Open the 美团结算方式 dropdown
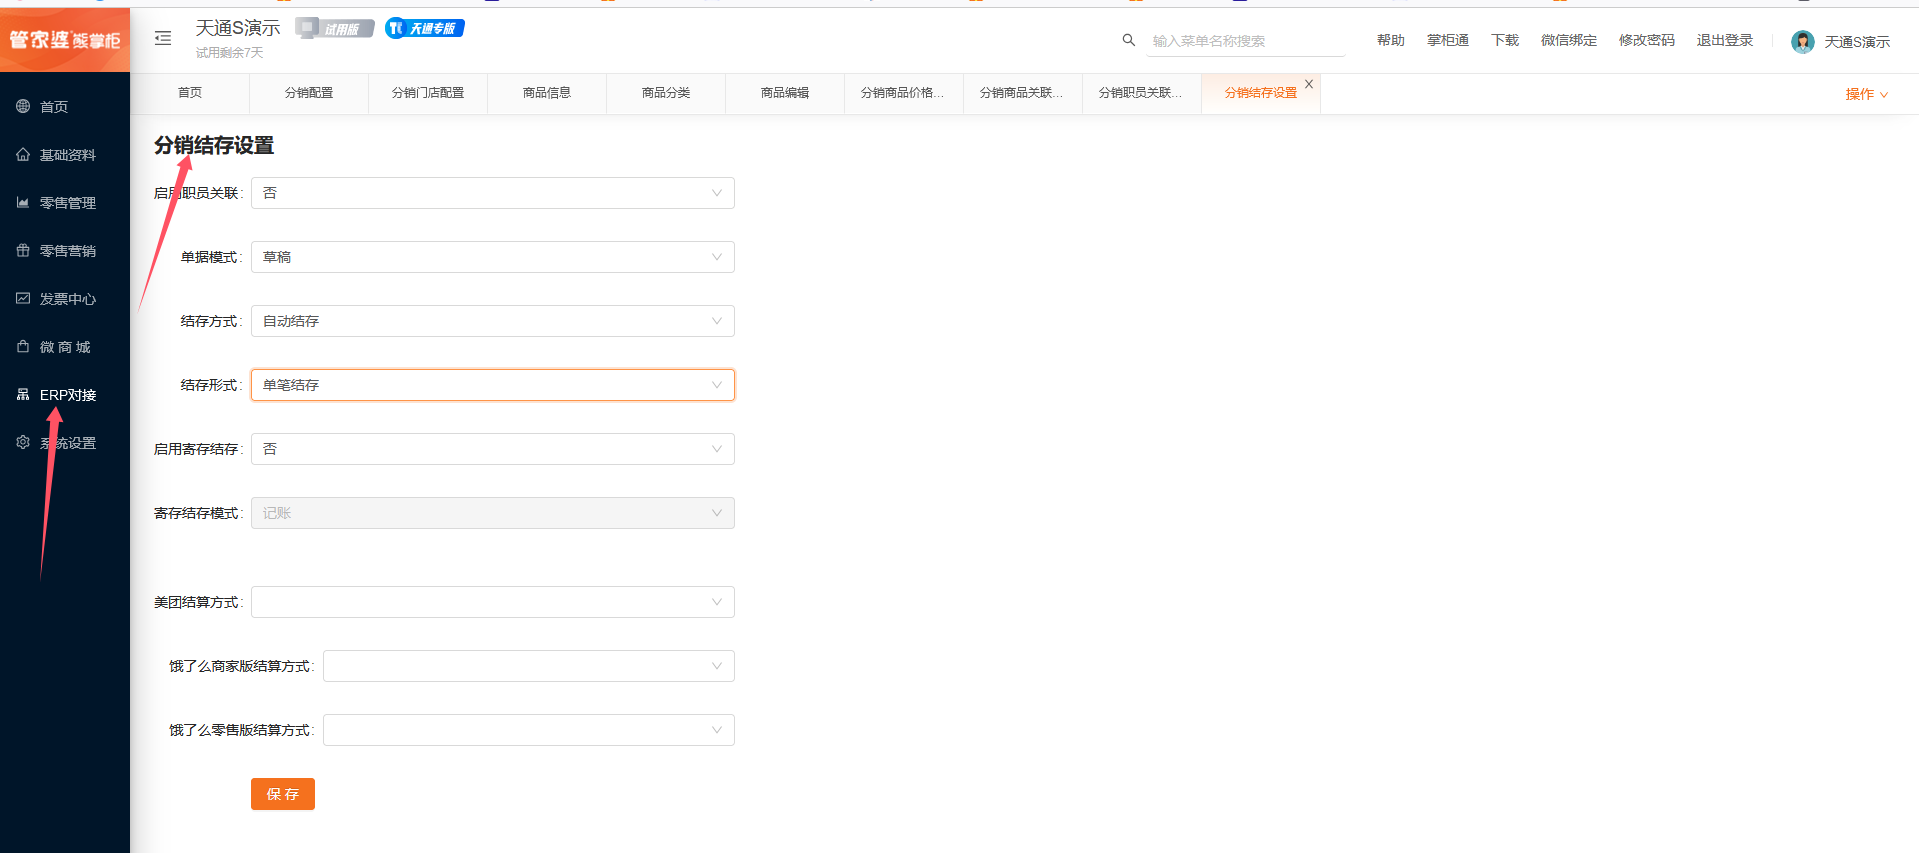1919x853 pixels. coord(493,602)
